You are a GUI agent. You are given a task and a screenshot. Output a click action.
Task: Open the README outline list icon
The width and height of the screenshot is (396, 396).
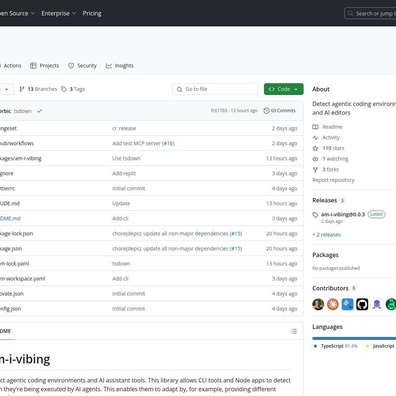(x=294, y=331)
